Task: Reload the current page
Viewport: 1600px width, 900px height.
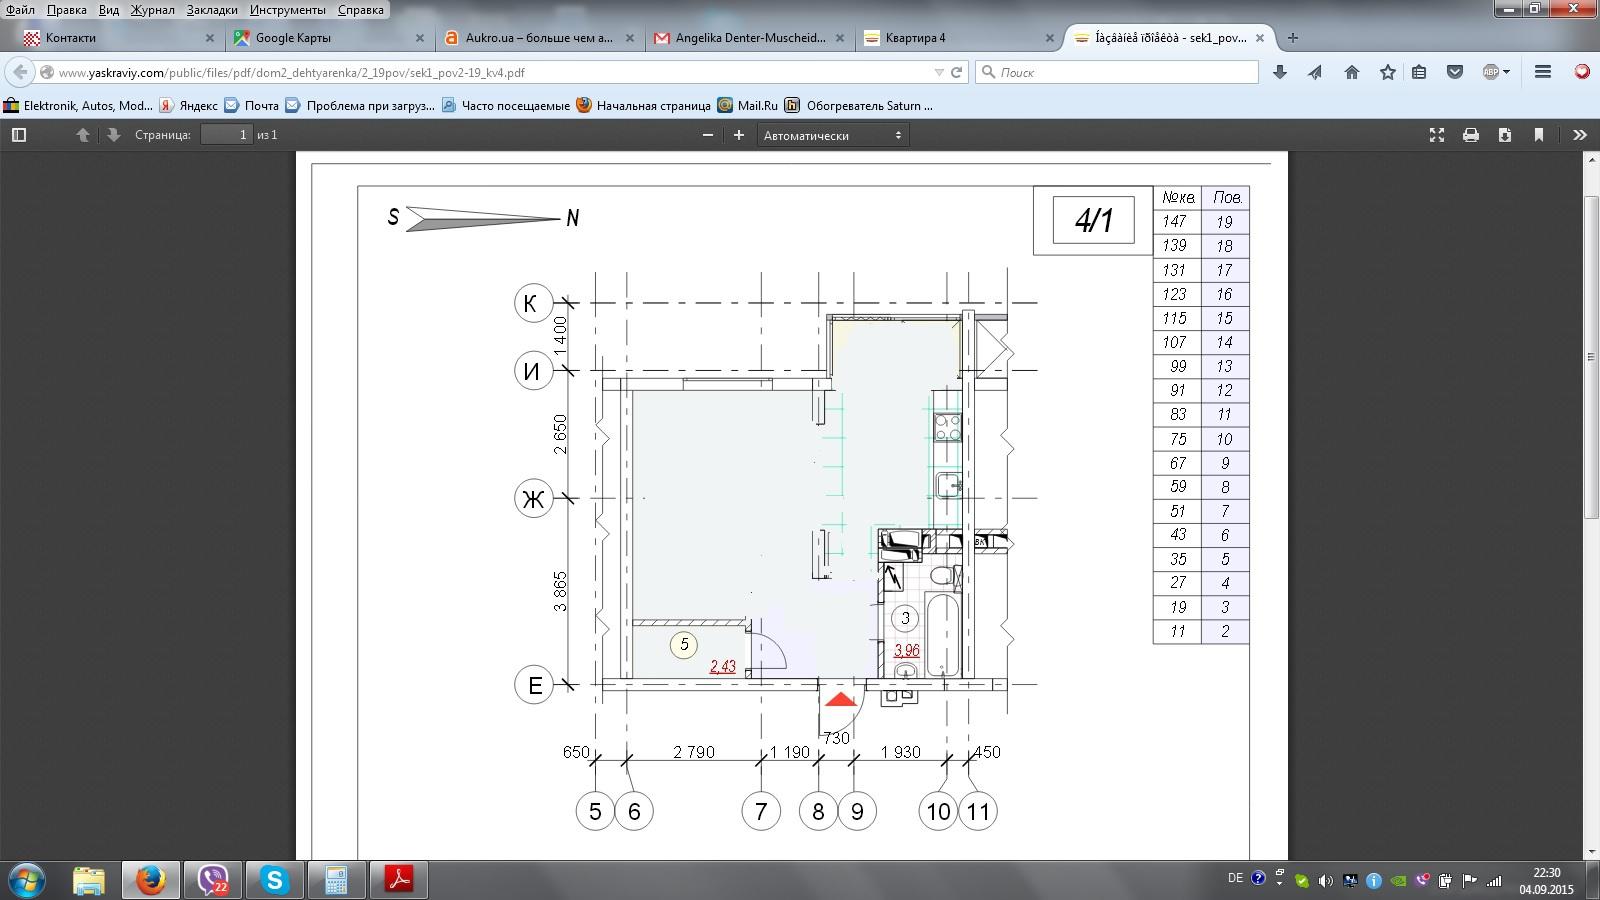Action: pyautogui.click(x=957, y=72)
